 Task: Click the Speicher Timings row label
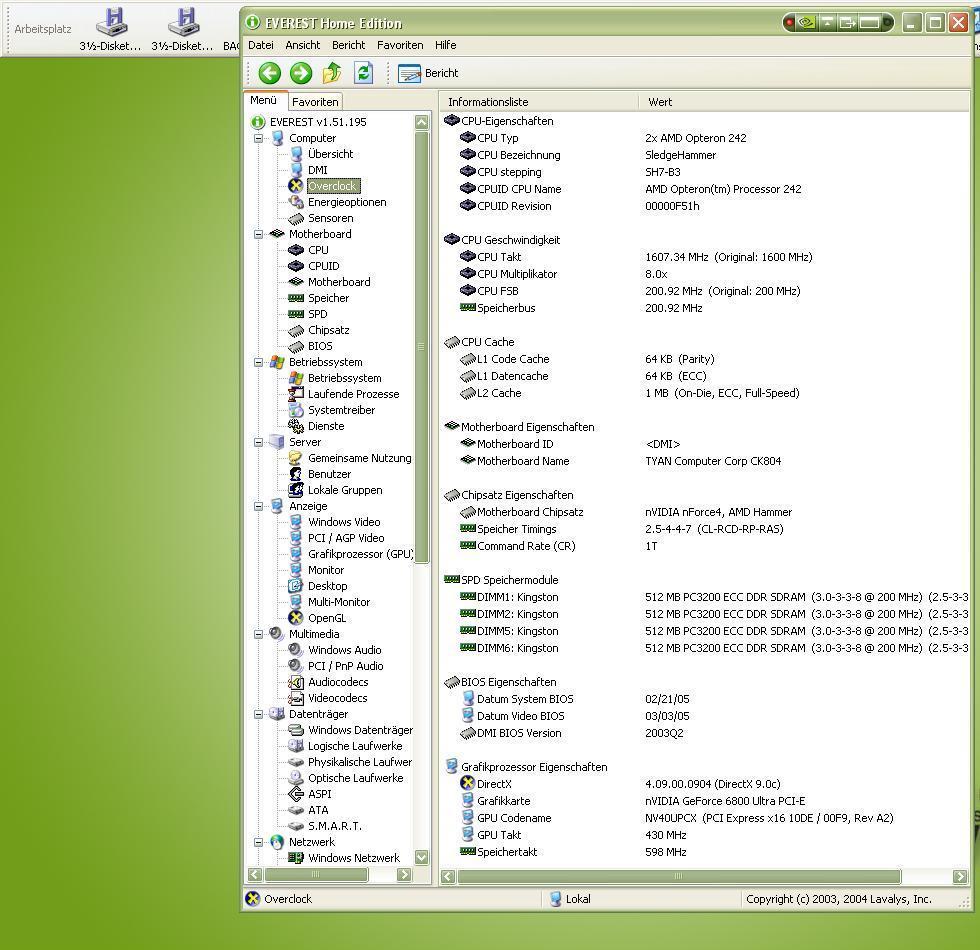pos(516,529)
